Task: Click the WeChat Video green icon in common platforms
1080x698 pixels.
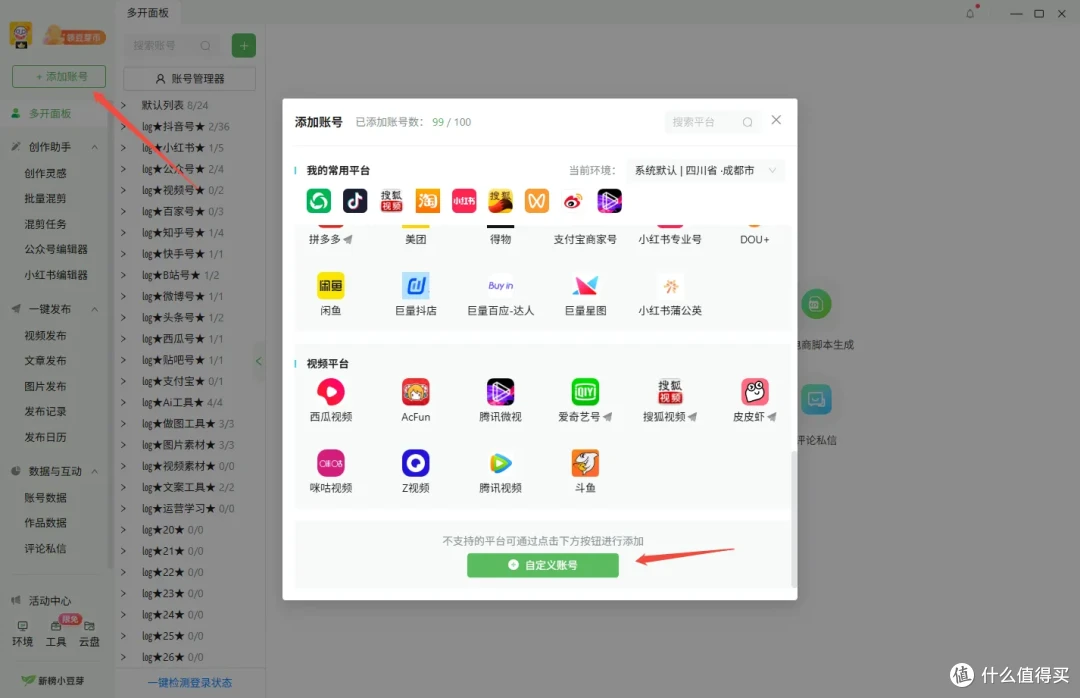Action: point(318,201)
